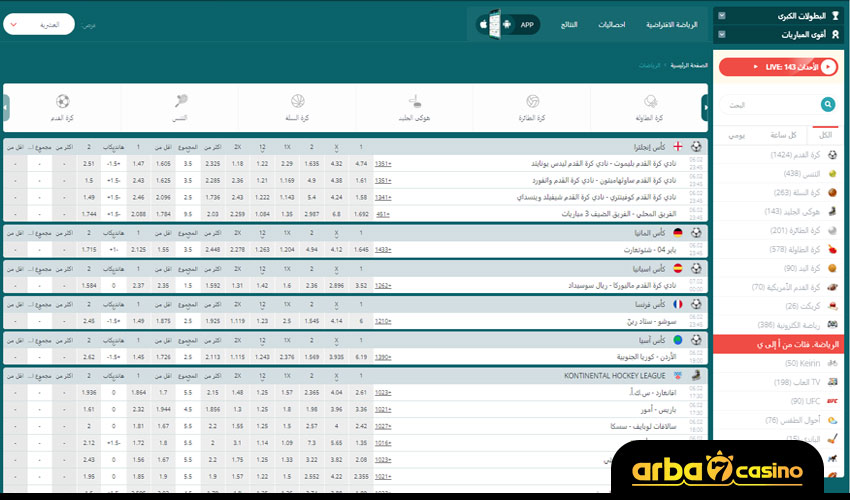Image resolution: width=850 pixels, height=500 pixels.
Task: Go to الصفحة الرئيسية breadcrumb link
Action: [689, 65]
